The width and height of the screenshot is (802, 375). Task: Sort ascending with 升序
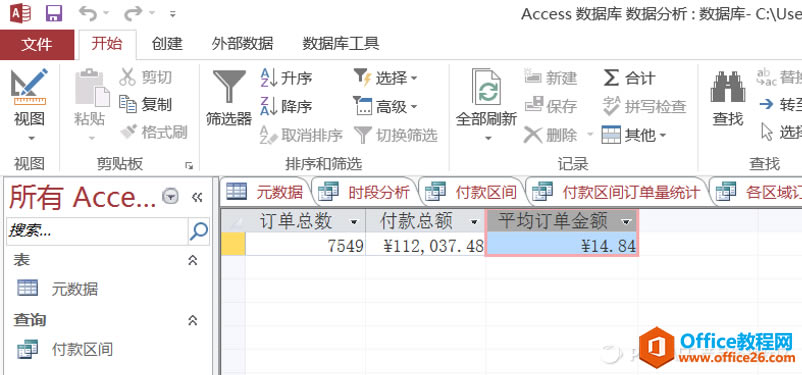286,78
